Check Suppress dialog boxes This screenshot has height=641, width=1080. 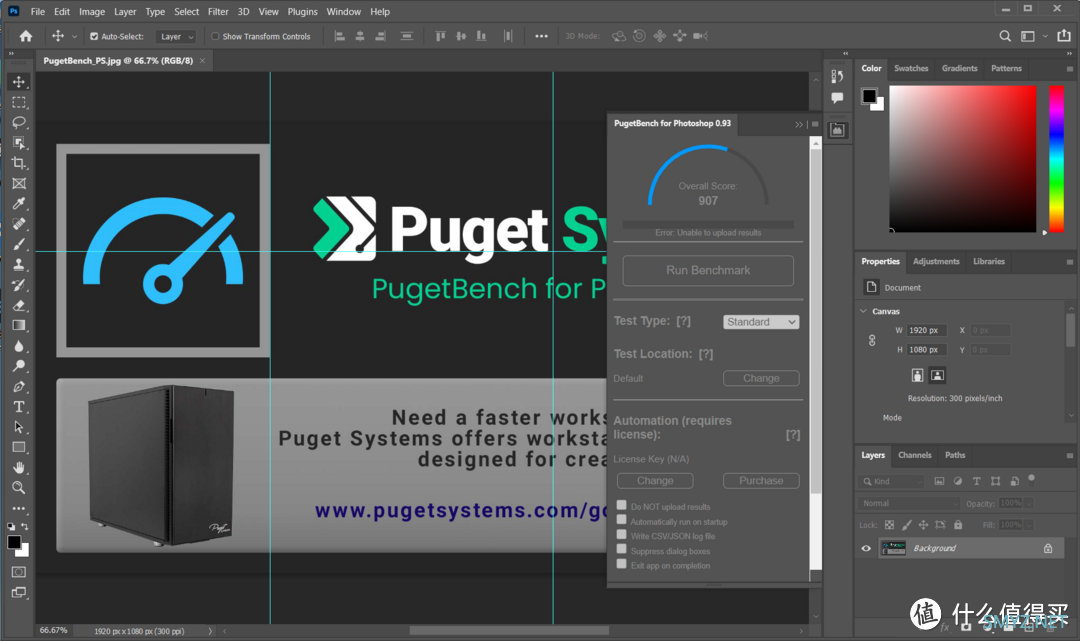coord(621,549)
